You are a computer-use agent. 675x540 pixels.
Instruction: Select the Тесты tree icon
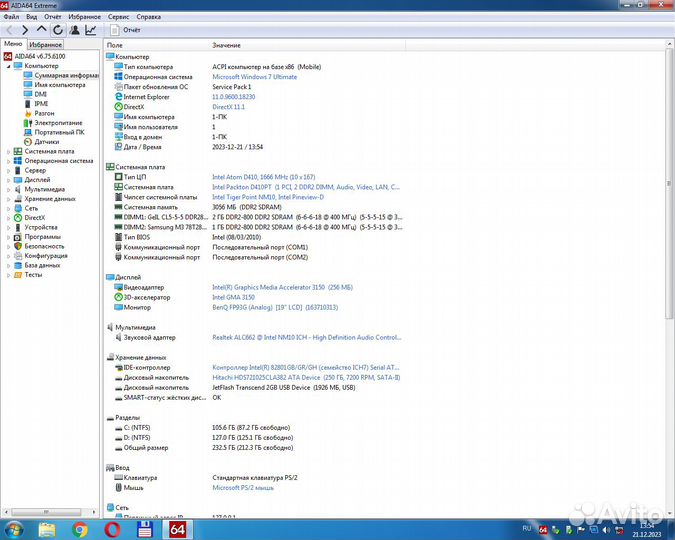pos(18,275)
